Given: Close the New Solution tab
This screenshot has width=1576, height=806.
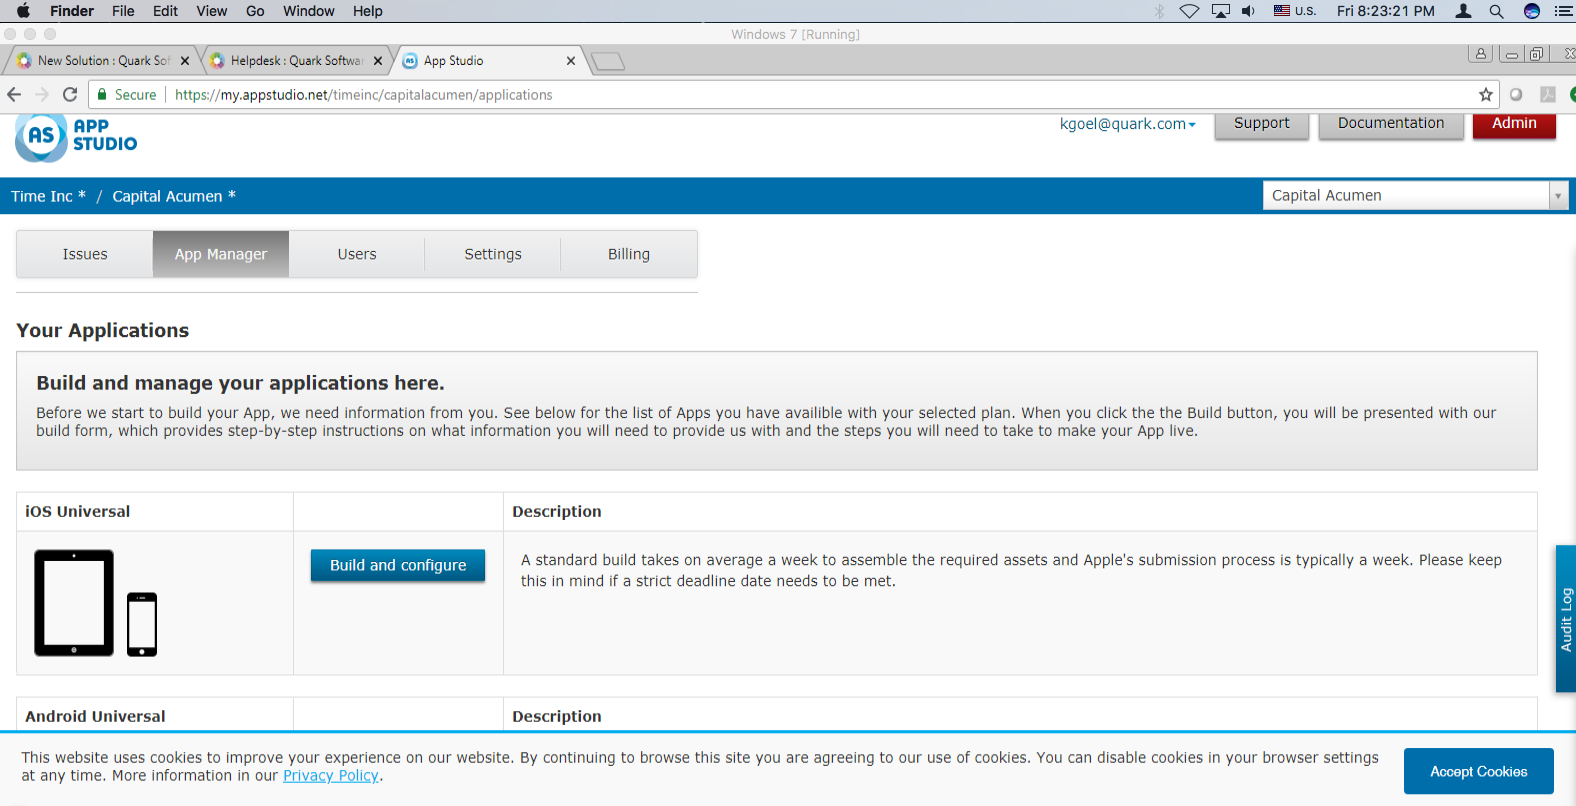Looking at the screenshot, I should coord(185,61).
